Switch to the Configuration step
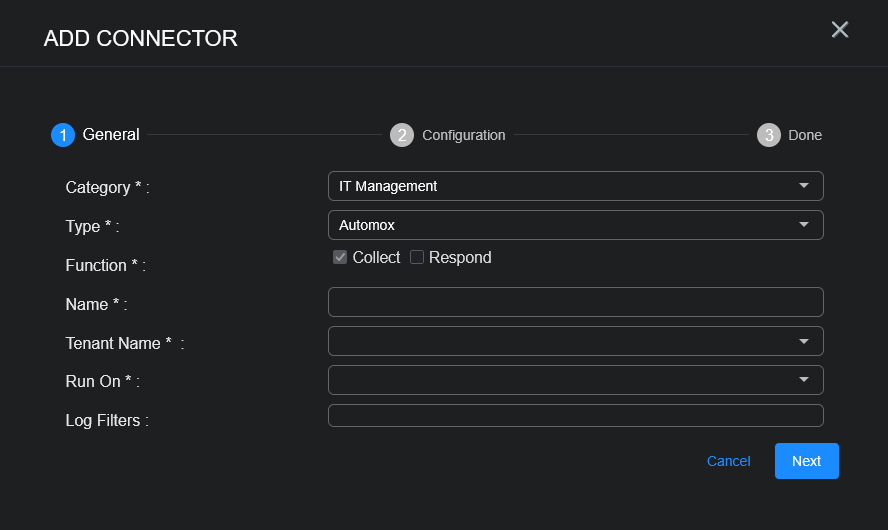This screenshot has width=888, height=530. pos(463,135)
